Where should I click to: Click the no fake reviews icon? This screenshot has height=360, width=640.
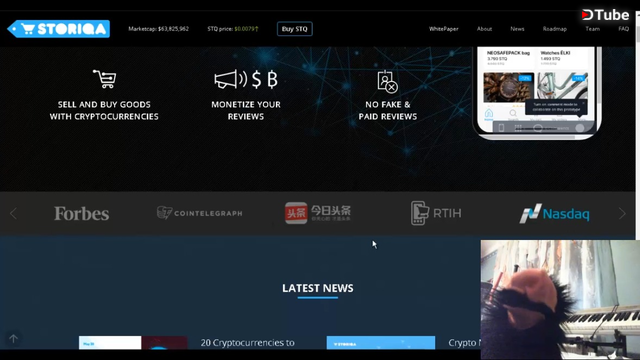[387, 82]
